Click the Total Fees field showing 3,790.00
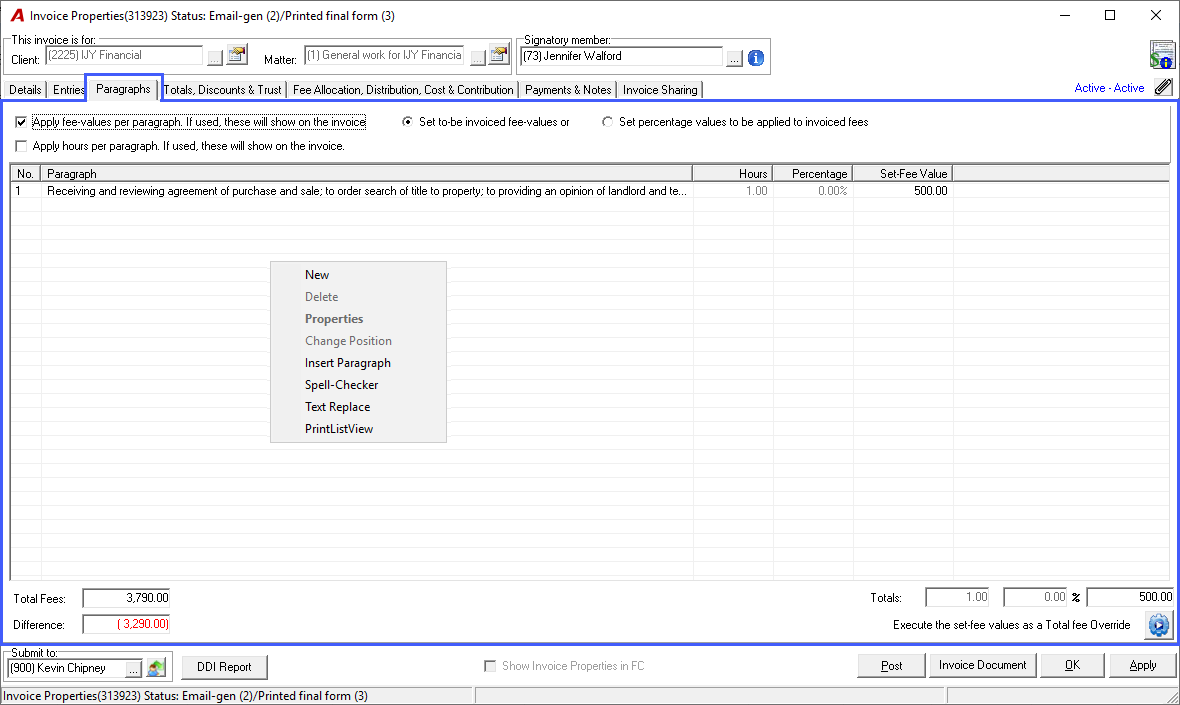1180x705 pixels. (x=126, y=598)
